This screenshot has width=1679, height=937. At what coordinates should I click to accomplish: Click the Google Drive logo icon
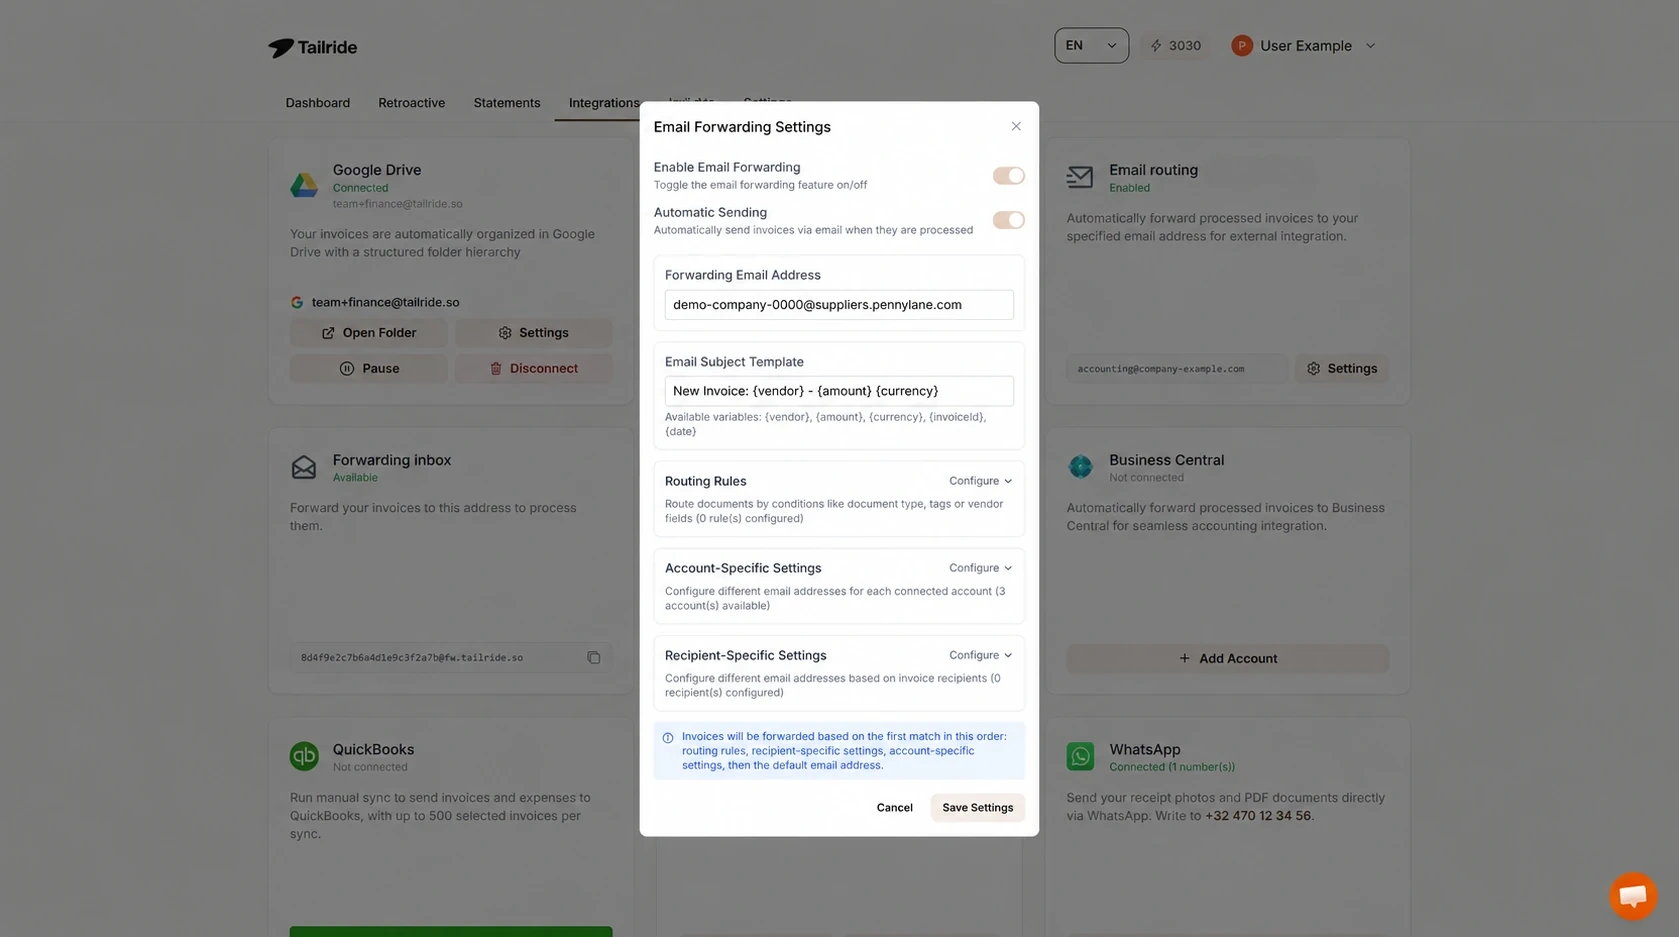[x=304, y=185]
